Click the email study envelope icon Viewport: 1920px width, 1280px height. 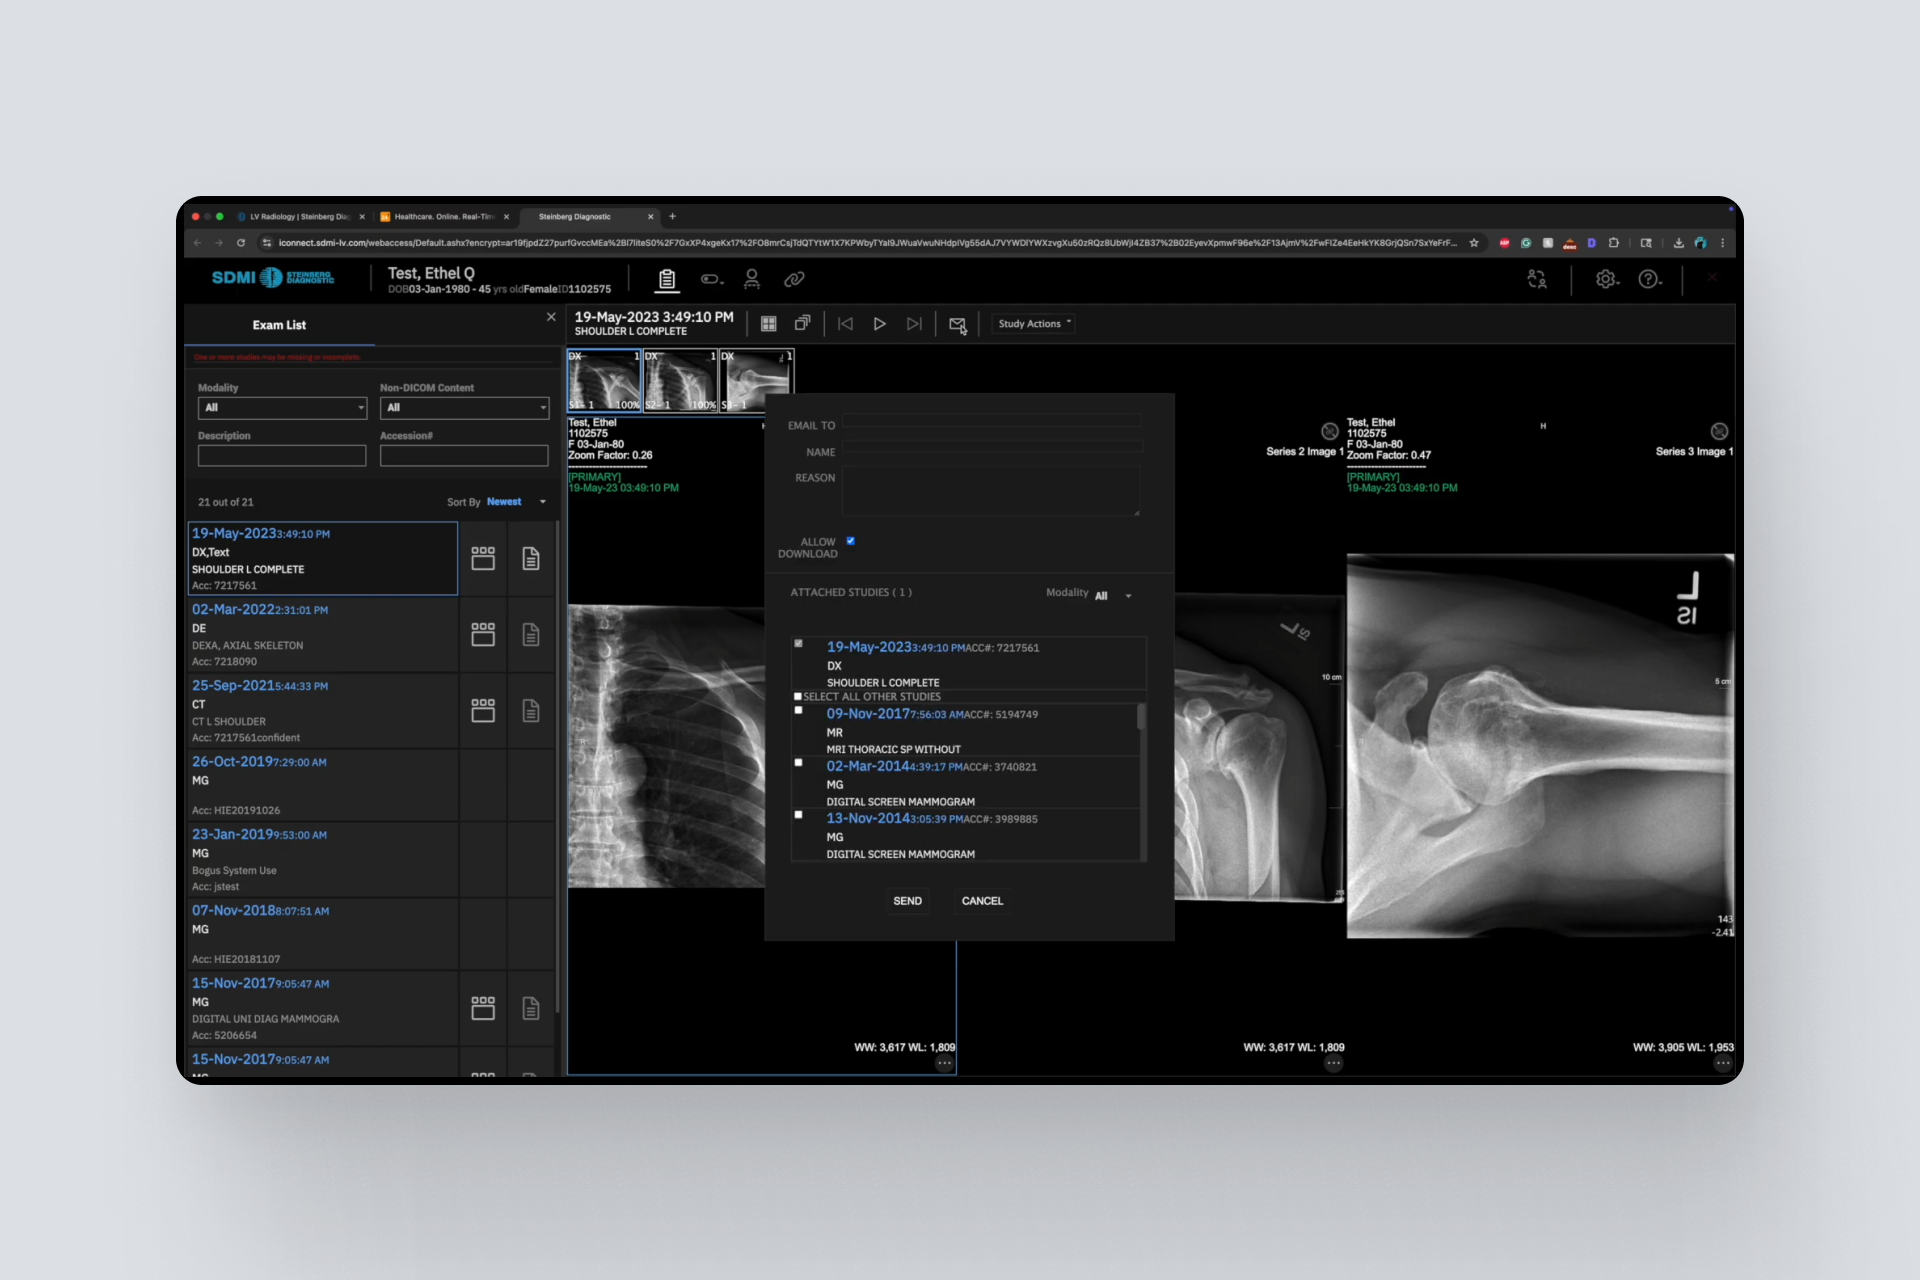957,325
